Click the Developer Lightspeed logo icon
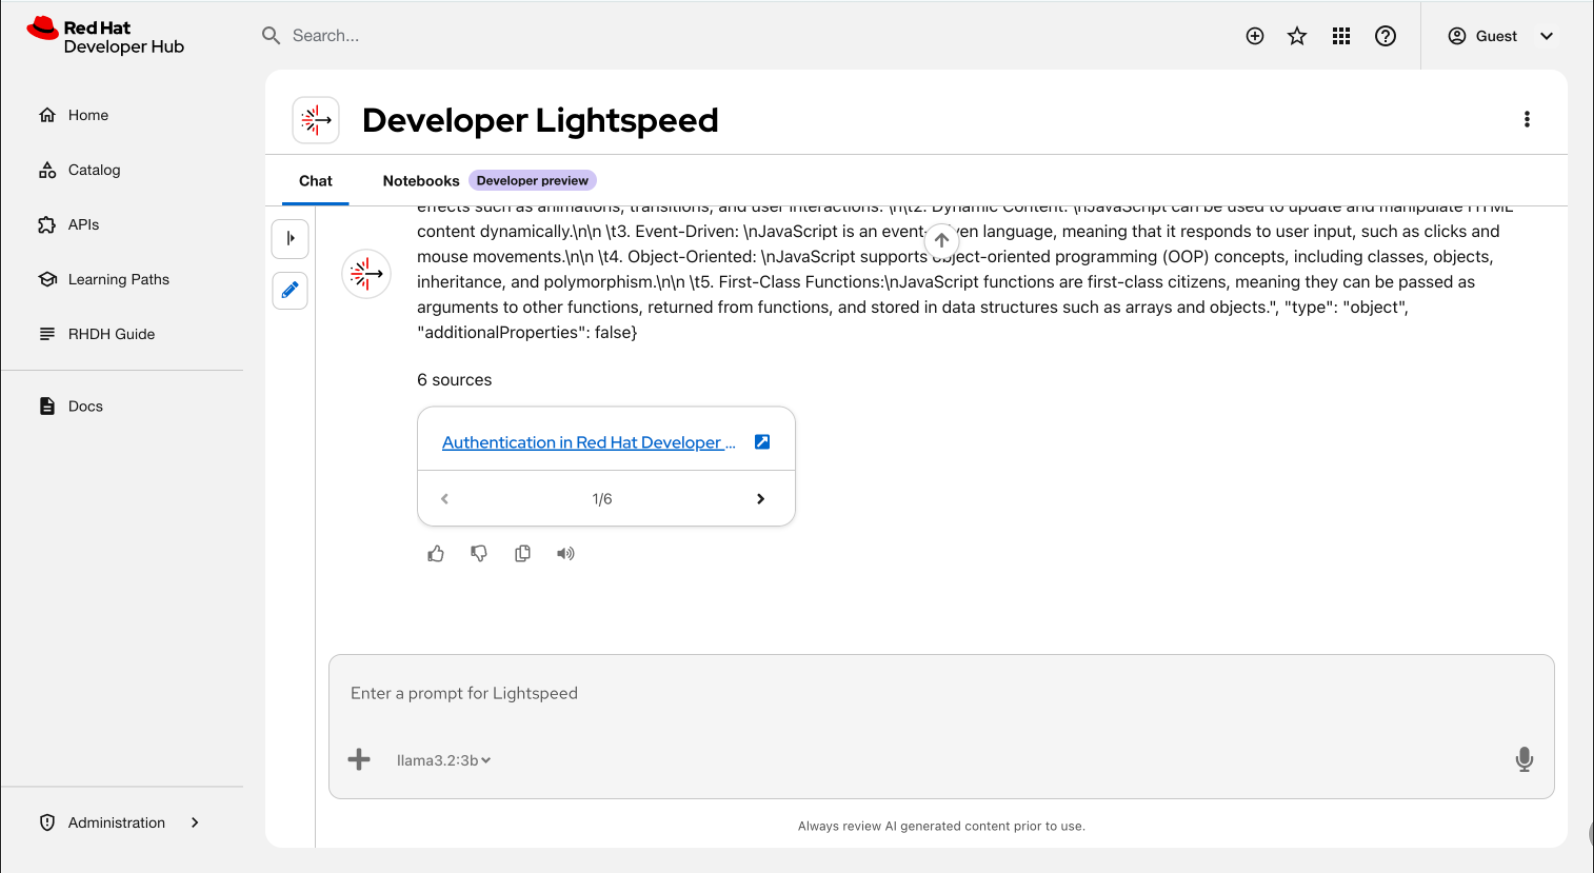Screen dimensions: 1594x873 [316, 120]
